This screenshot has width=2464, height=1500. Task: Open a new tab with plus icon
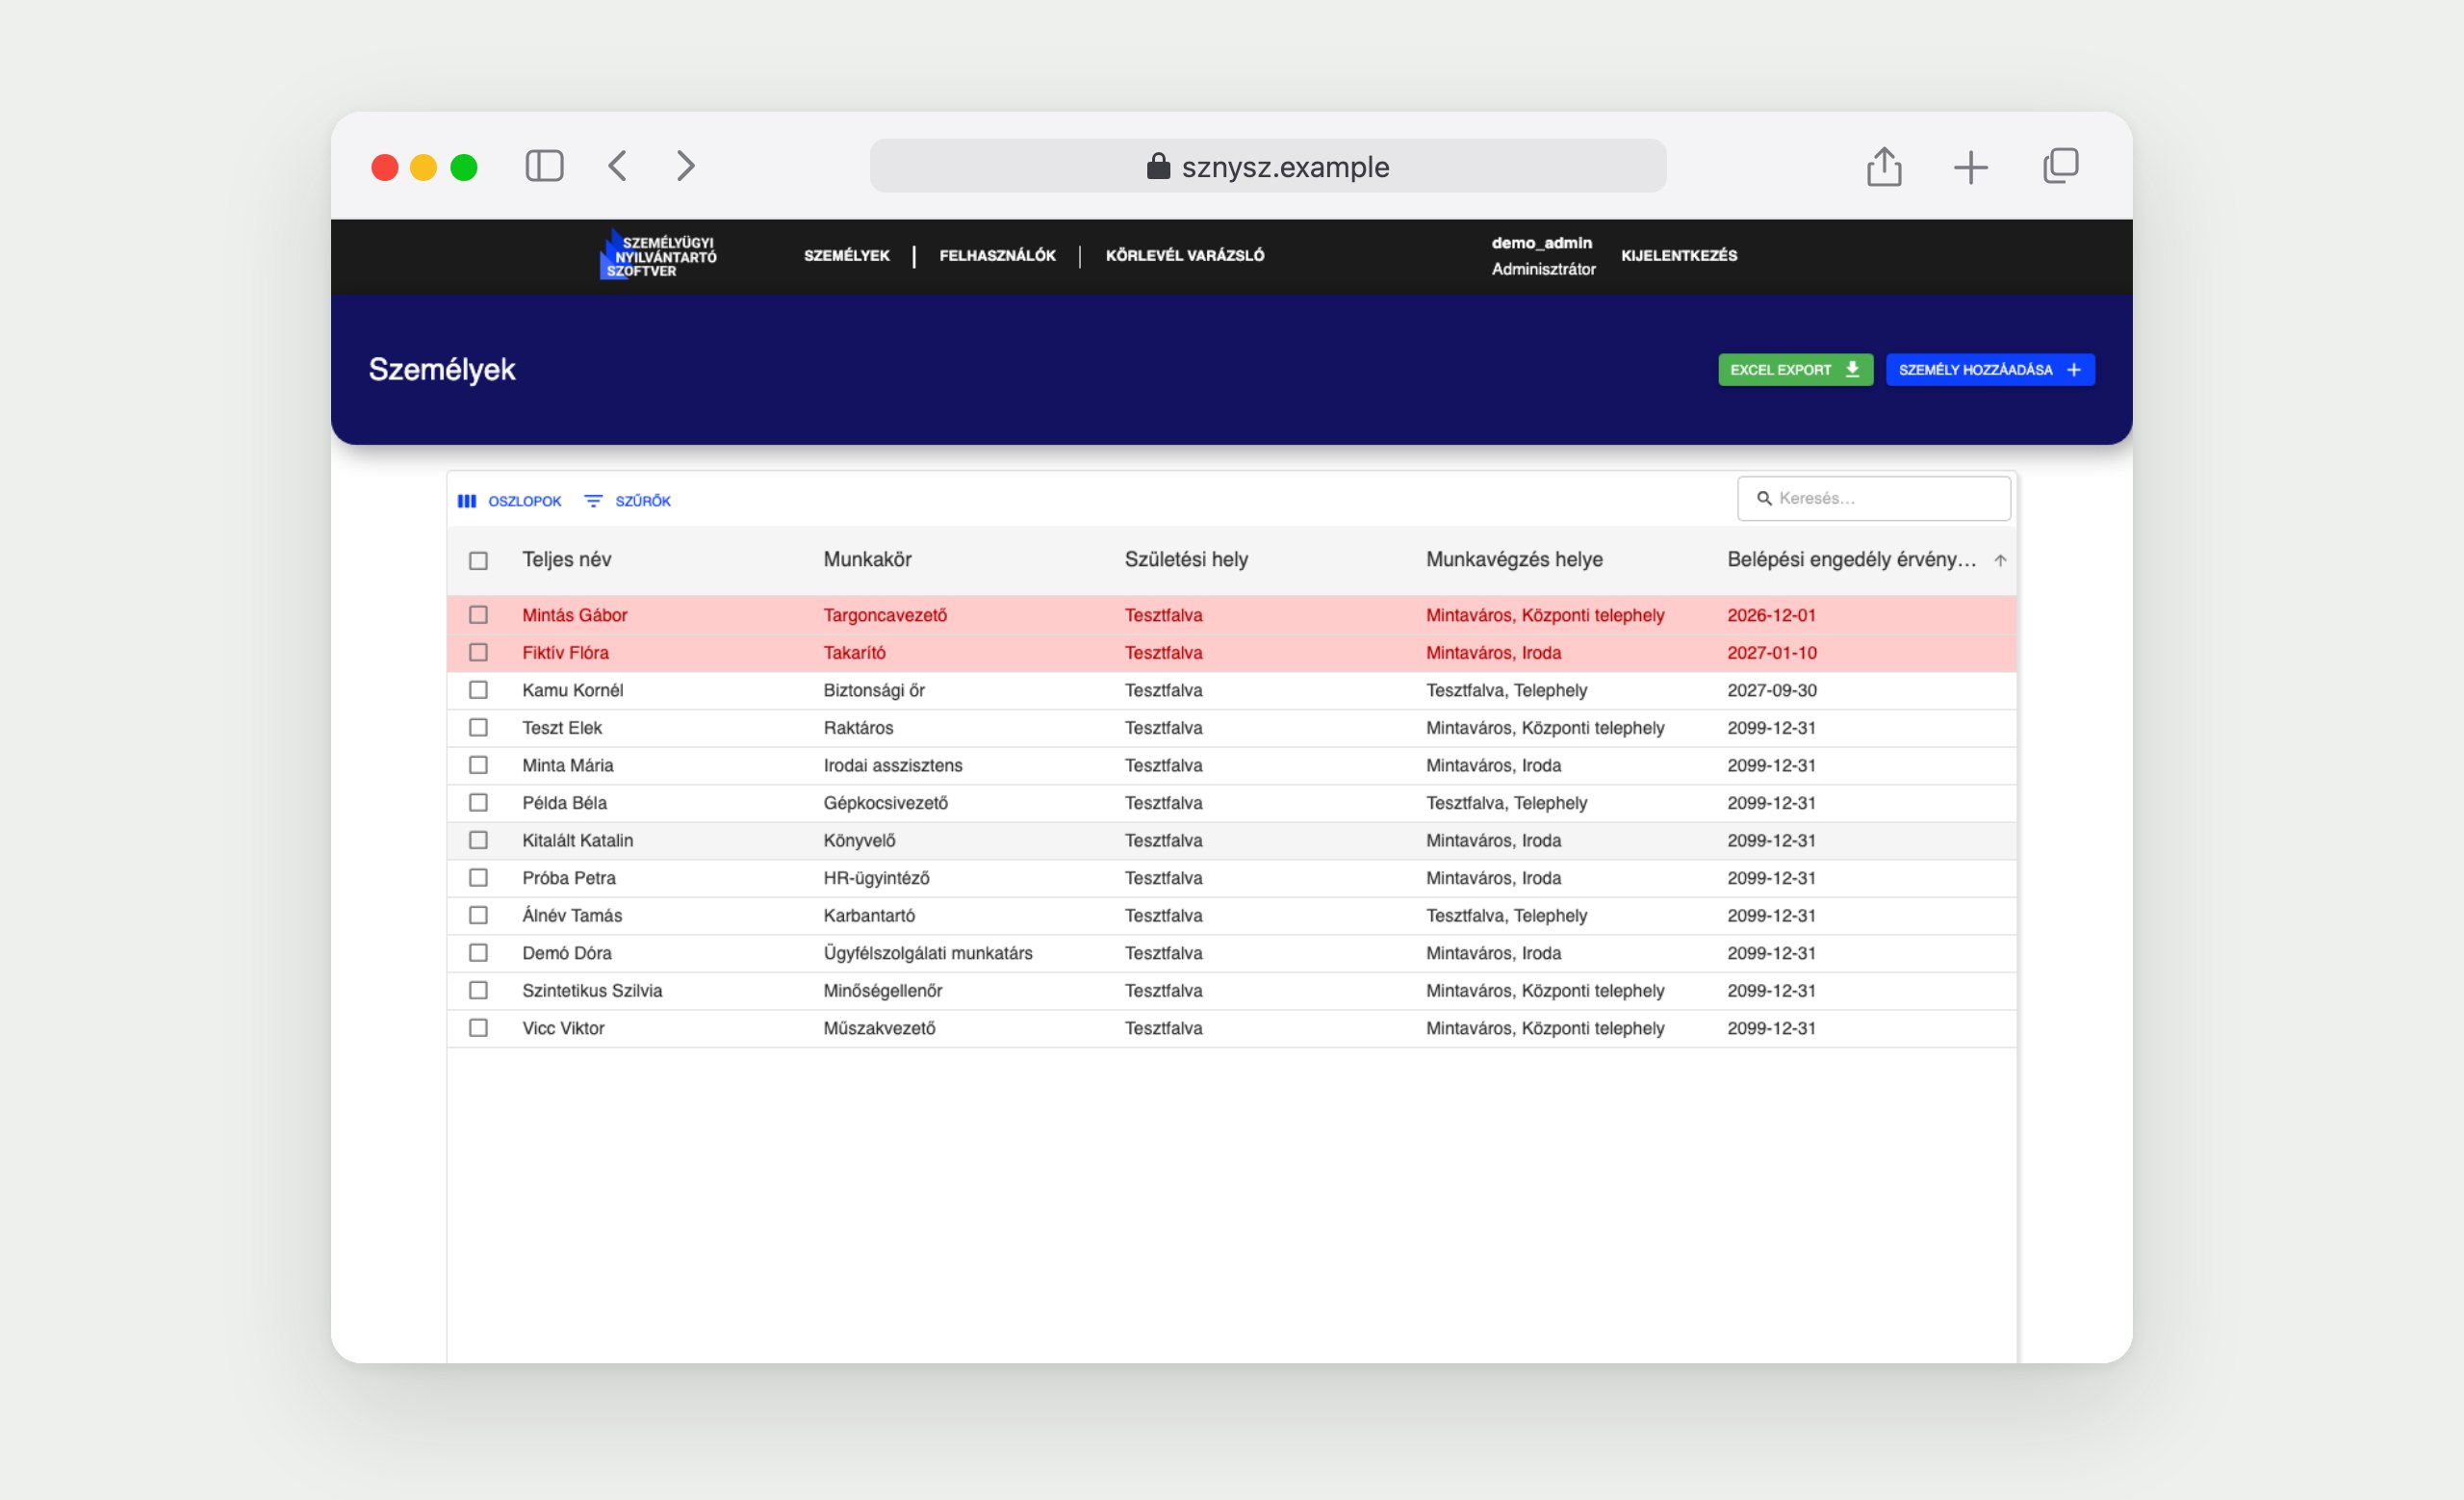click(1971, 167)
